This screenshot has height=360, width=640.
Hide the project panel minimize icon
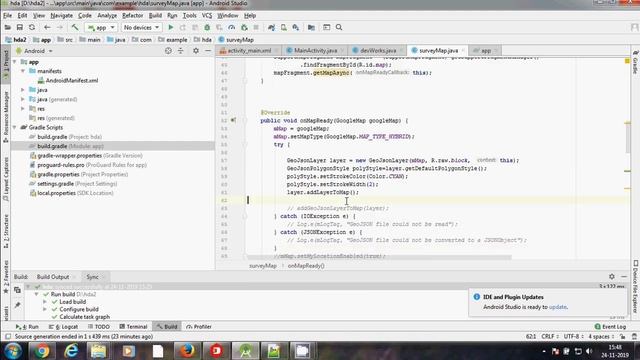(208, 51)
